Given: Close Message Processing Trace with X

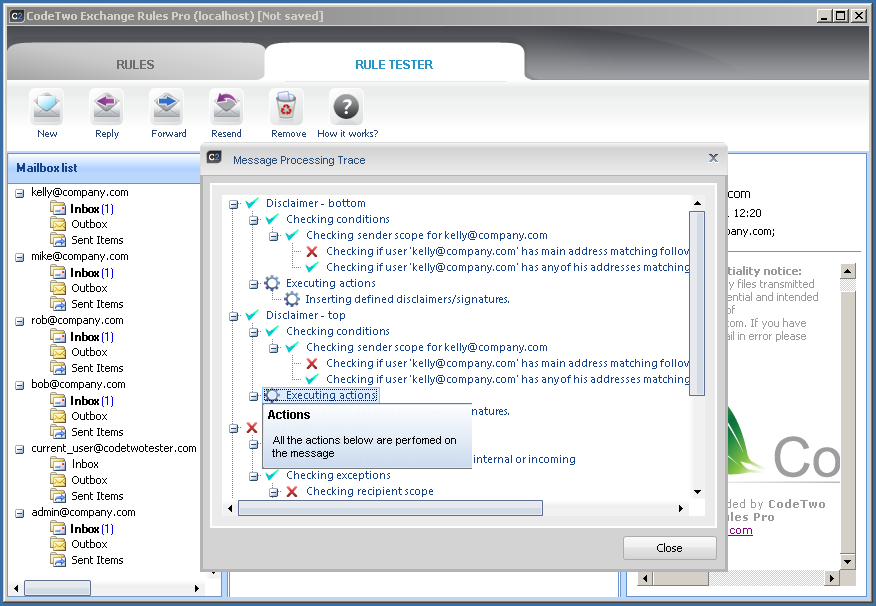Looking at the screenshot, I should (713, 158).
